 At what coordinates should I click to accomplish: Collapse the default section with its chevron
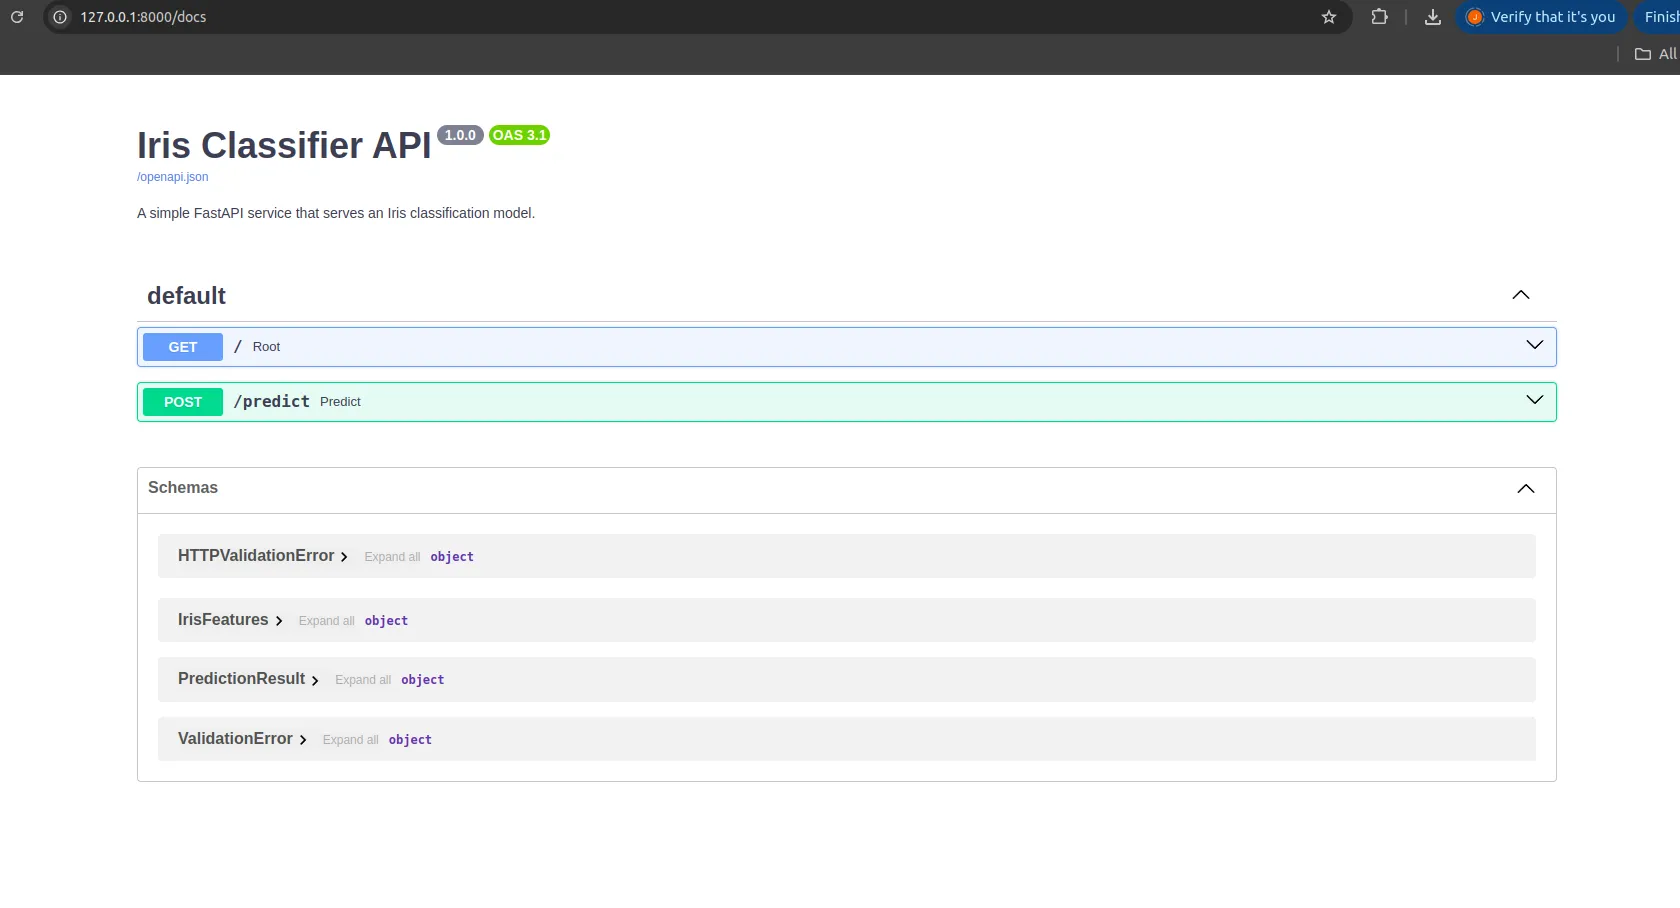1520,295
